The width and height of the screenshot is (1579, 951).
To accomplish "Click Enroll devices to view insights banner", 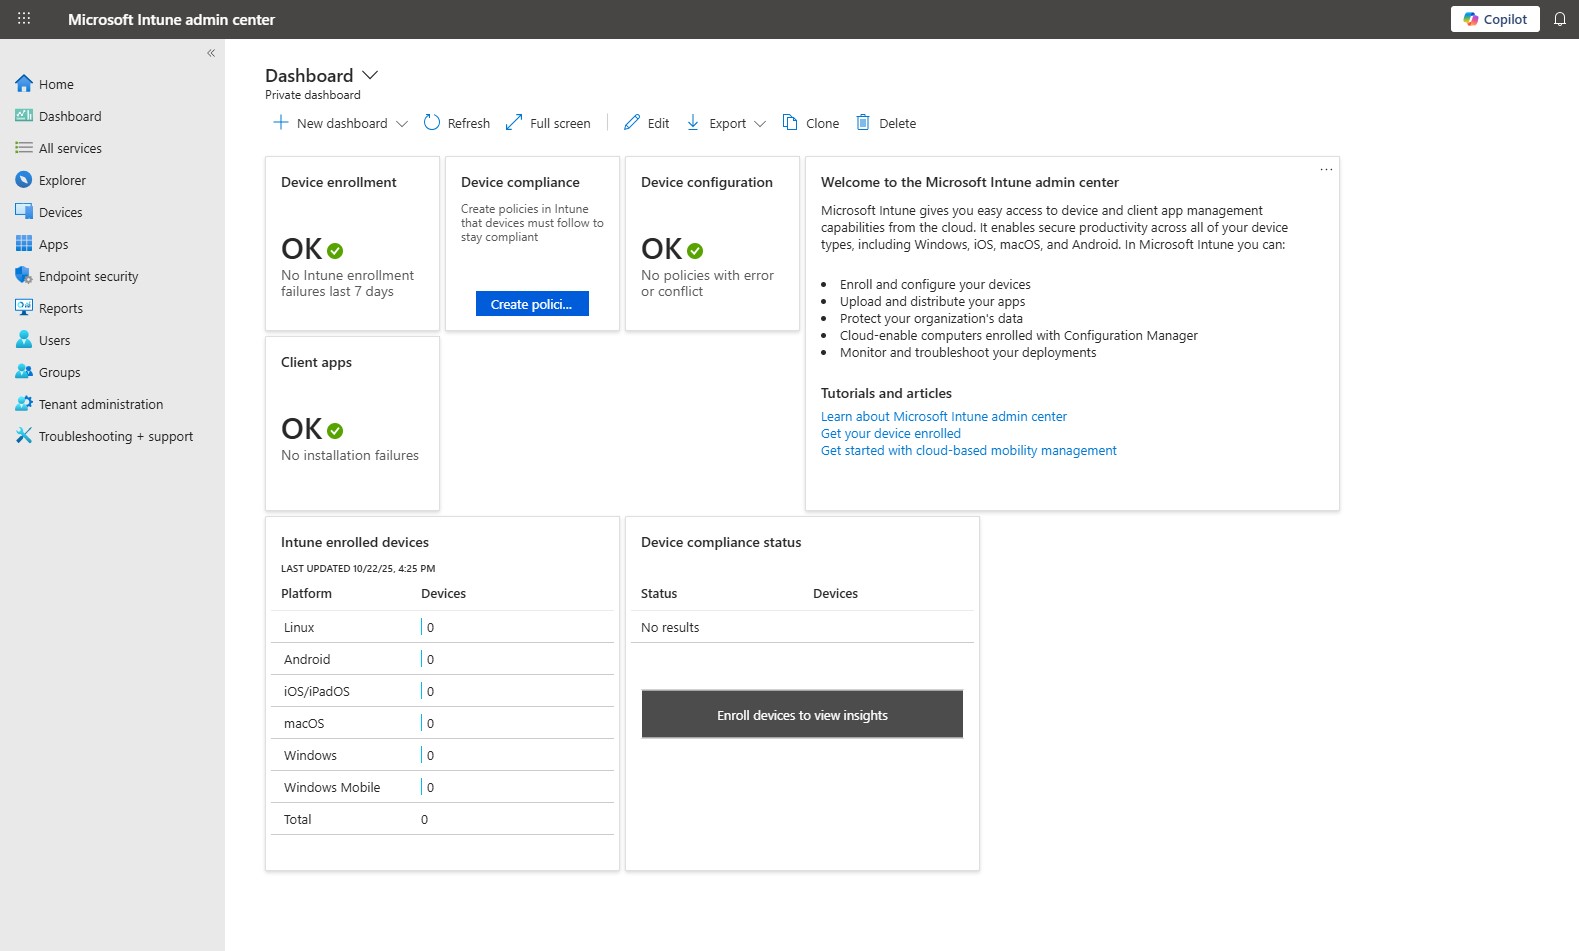I will [x=802, y=715].
